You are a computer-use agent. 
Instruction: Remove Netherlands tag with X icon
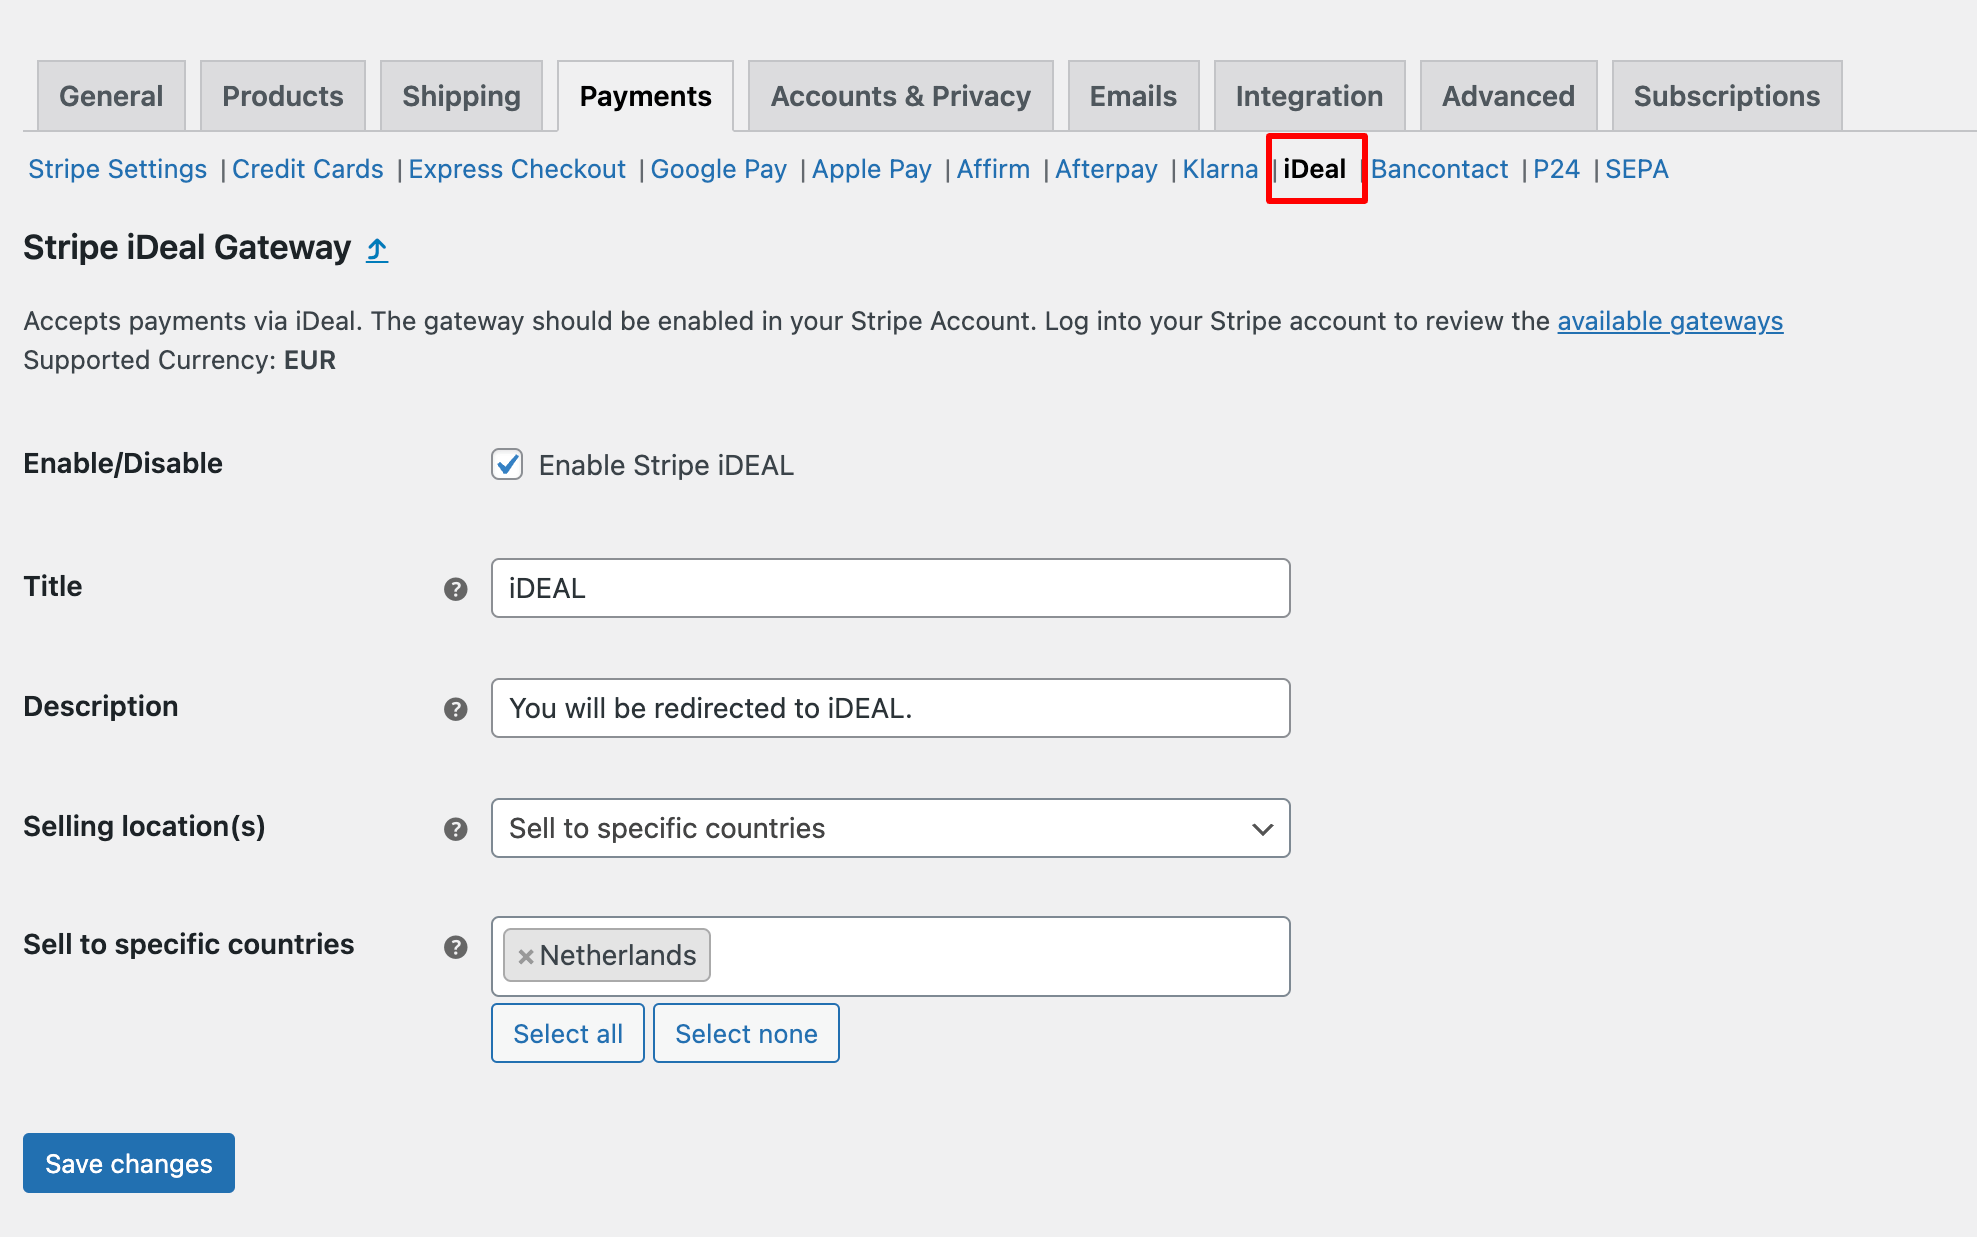pyautogui.click(x=528, y=955)
